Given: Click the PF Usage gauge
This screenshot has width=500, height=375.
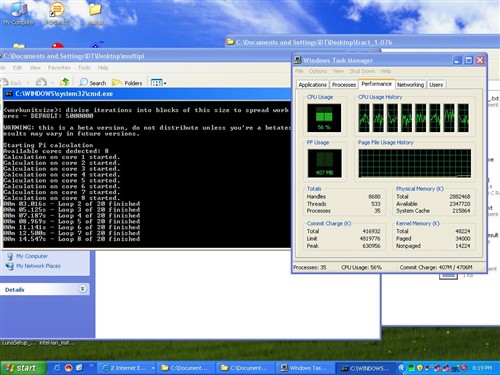Looking at the screenshot, I should click(324, 163).
